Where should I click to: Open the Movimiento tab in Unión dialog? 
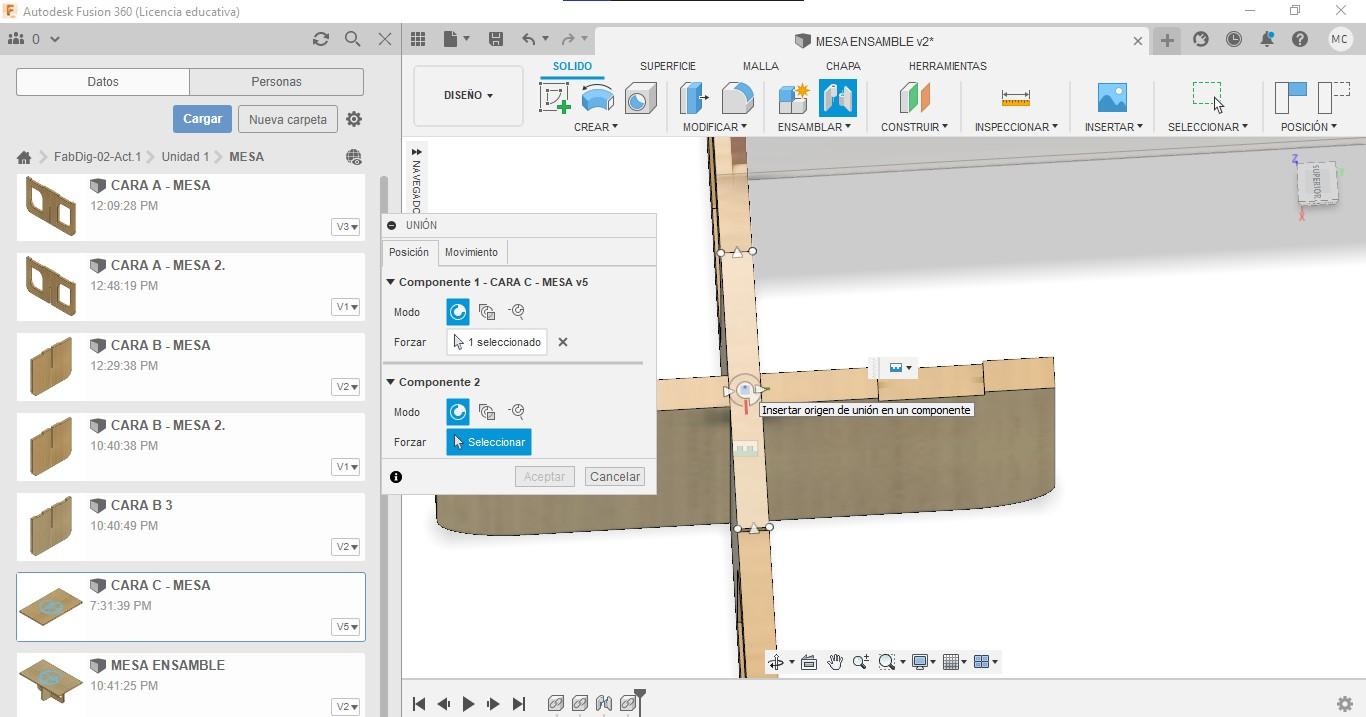click(x=471, y=252)
